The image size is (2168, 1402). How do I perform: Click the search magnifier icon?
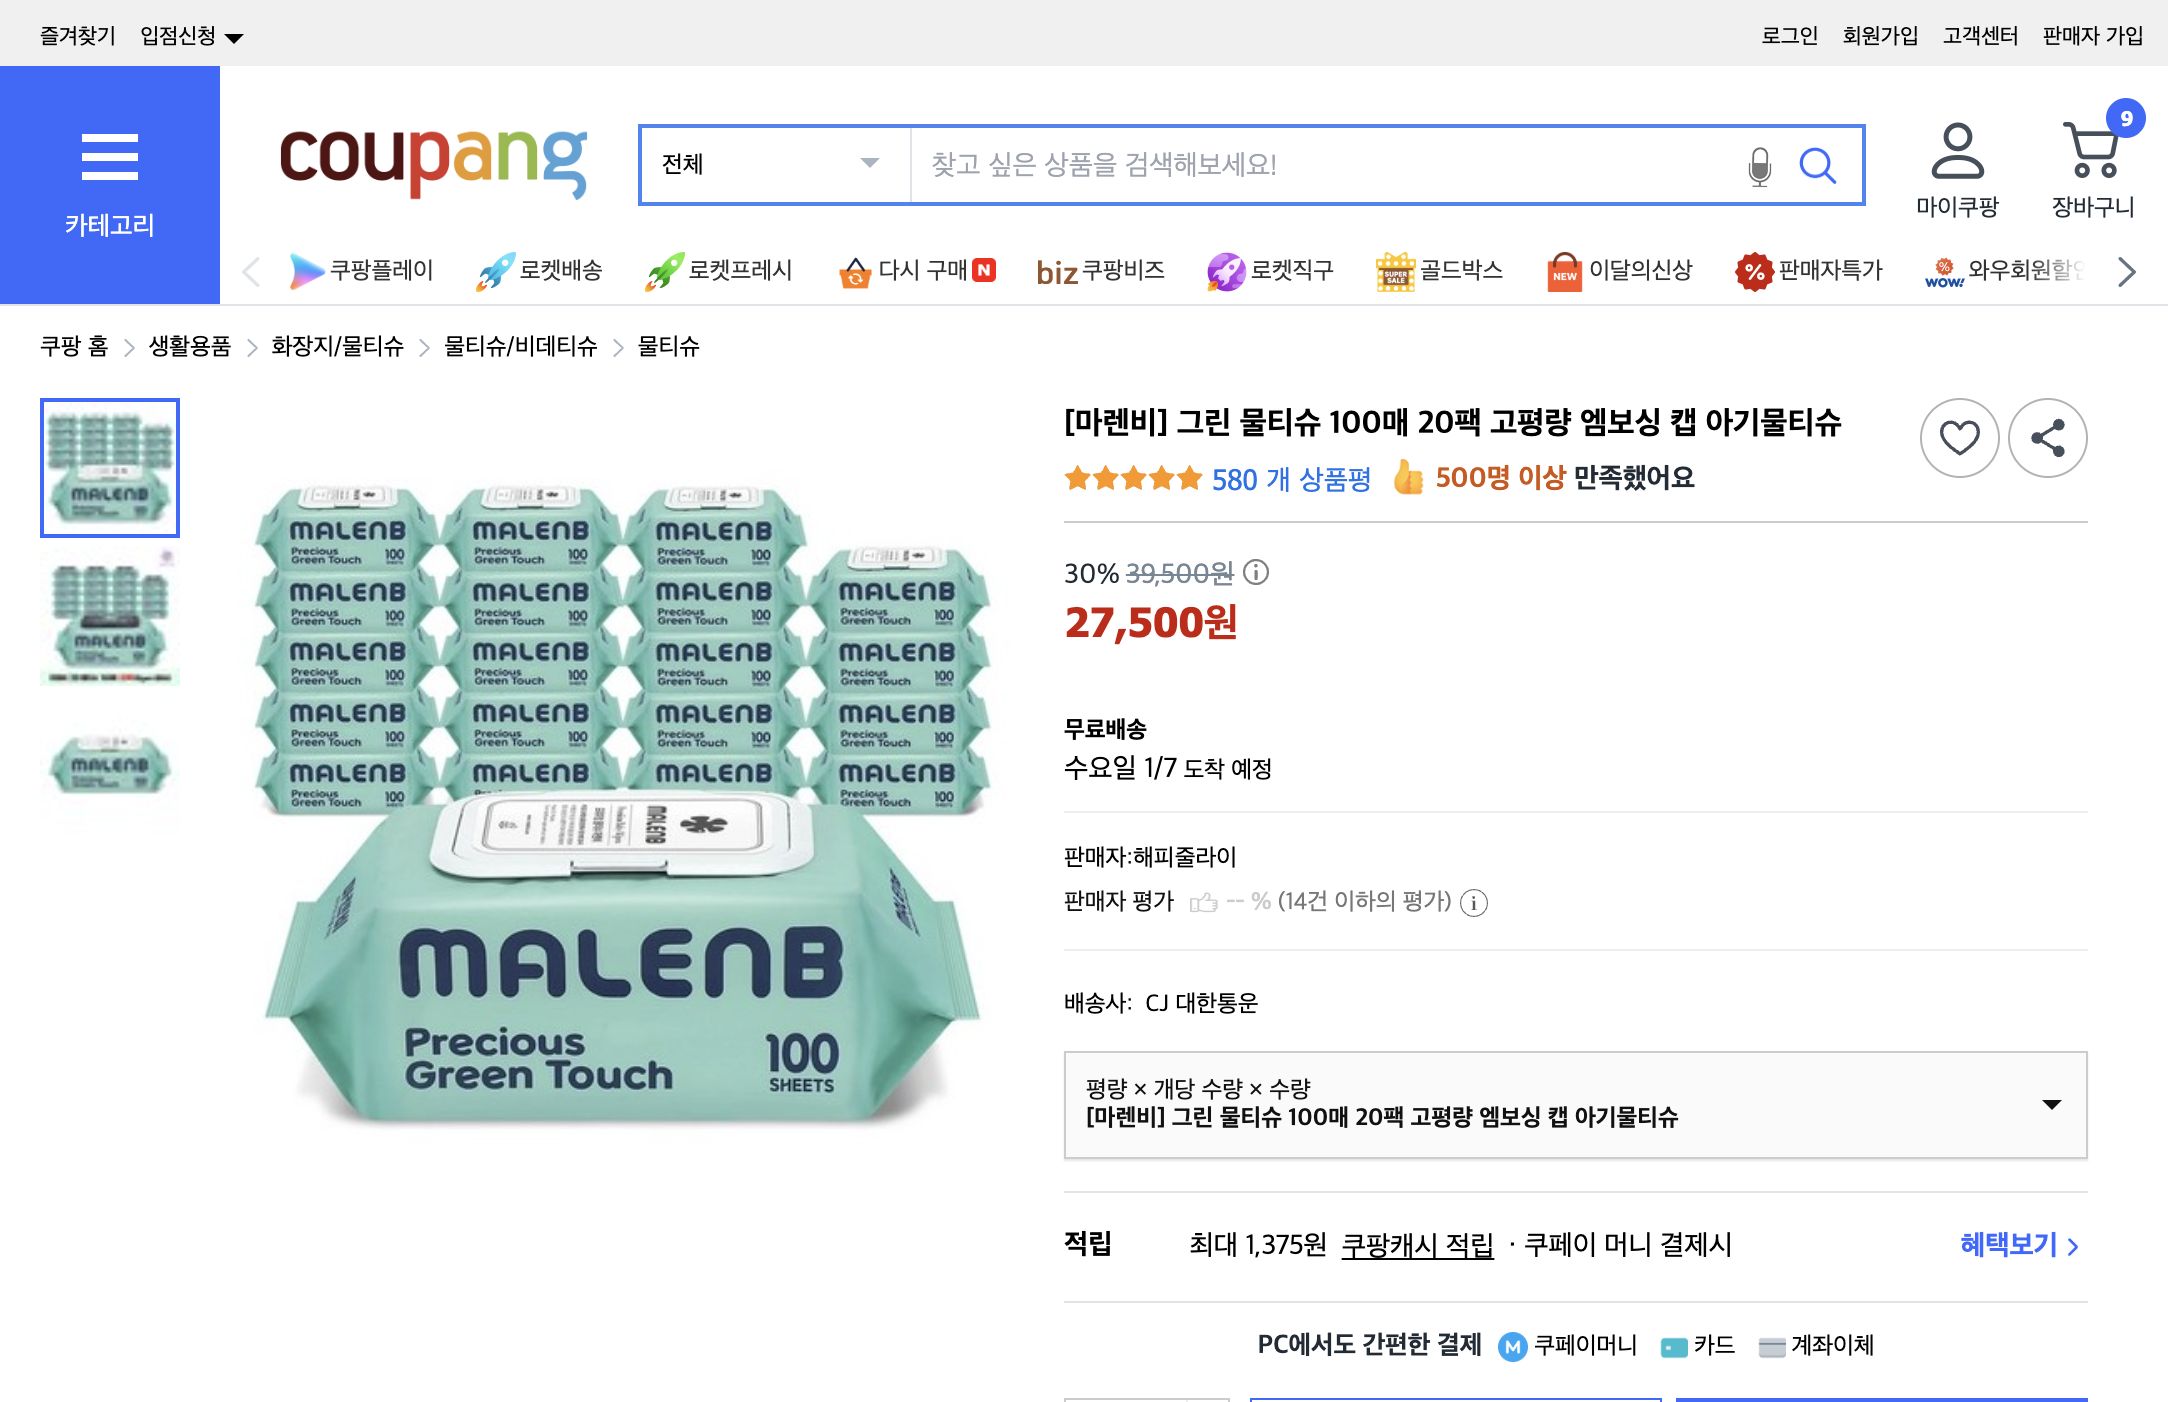click(x=1819, y=166)
